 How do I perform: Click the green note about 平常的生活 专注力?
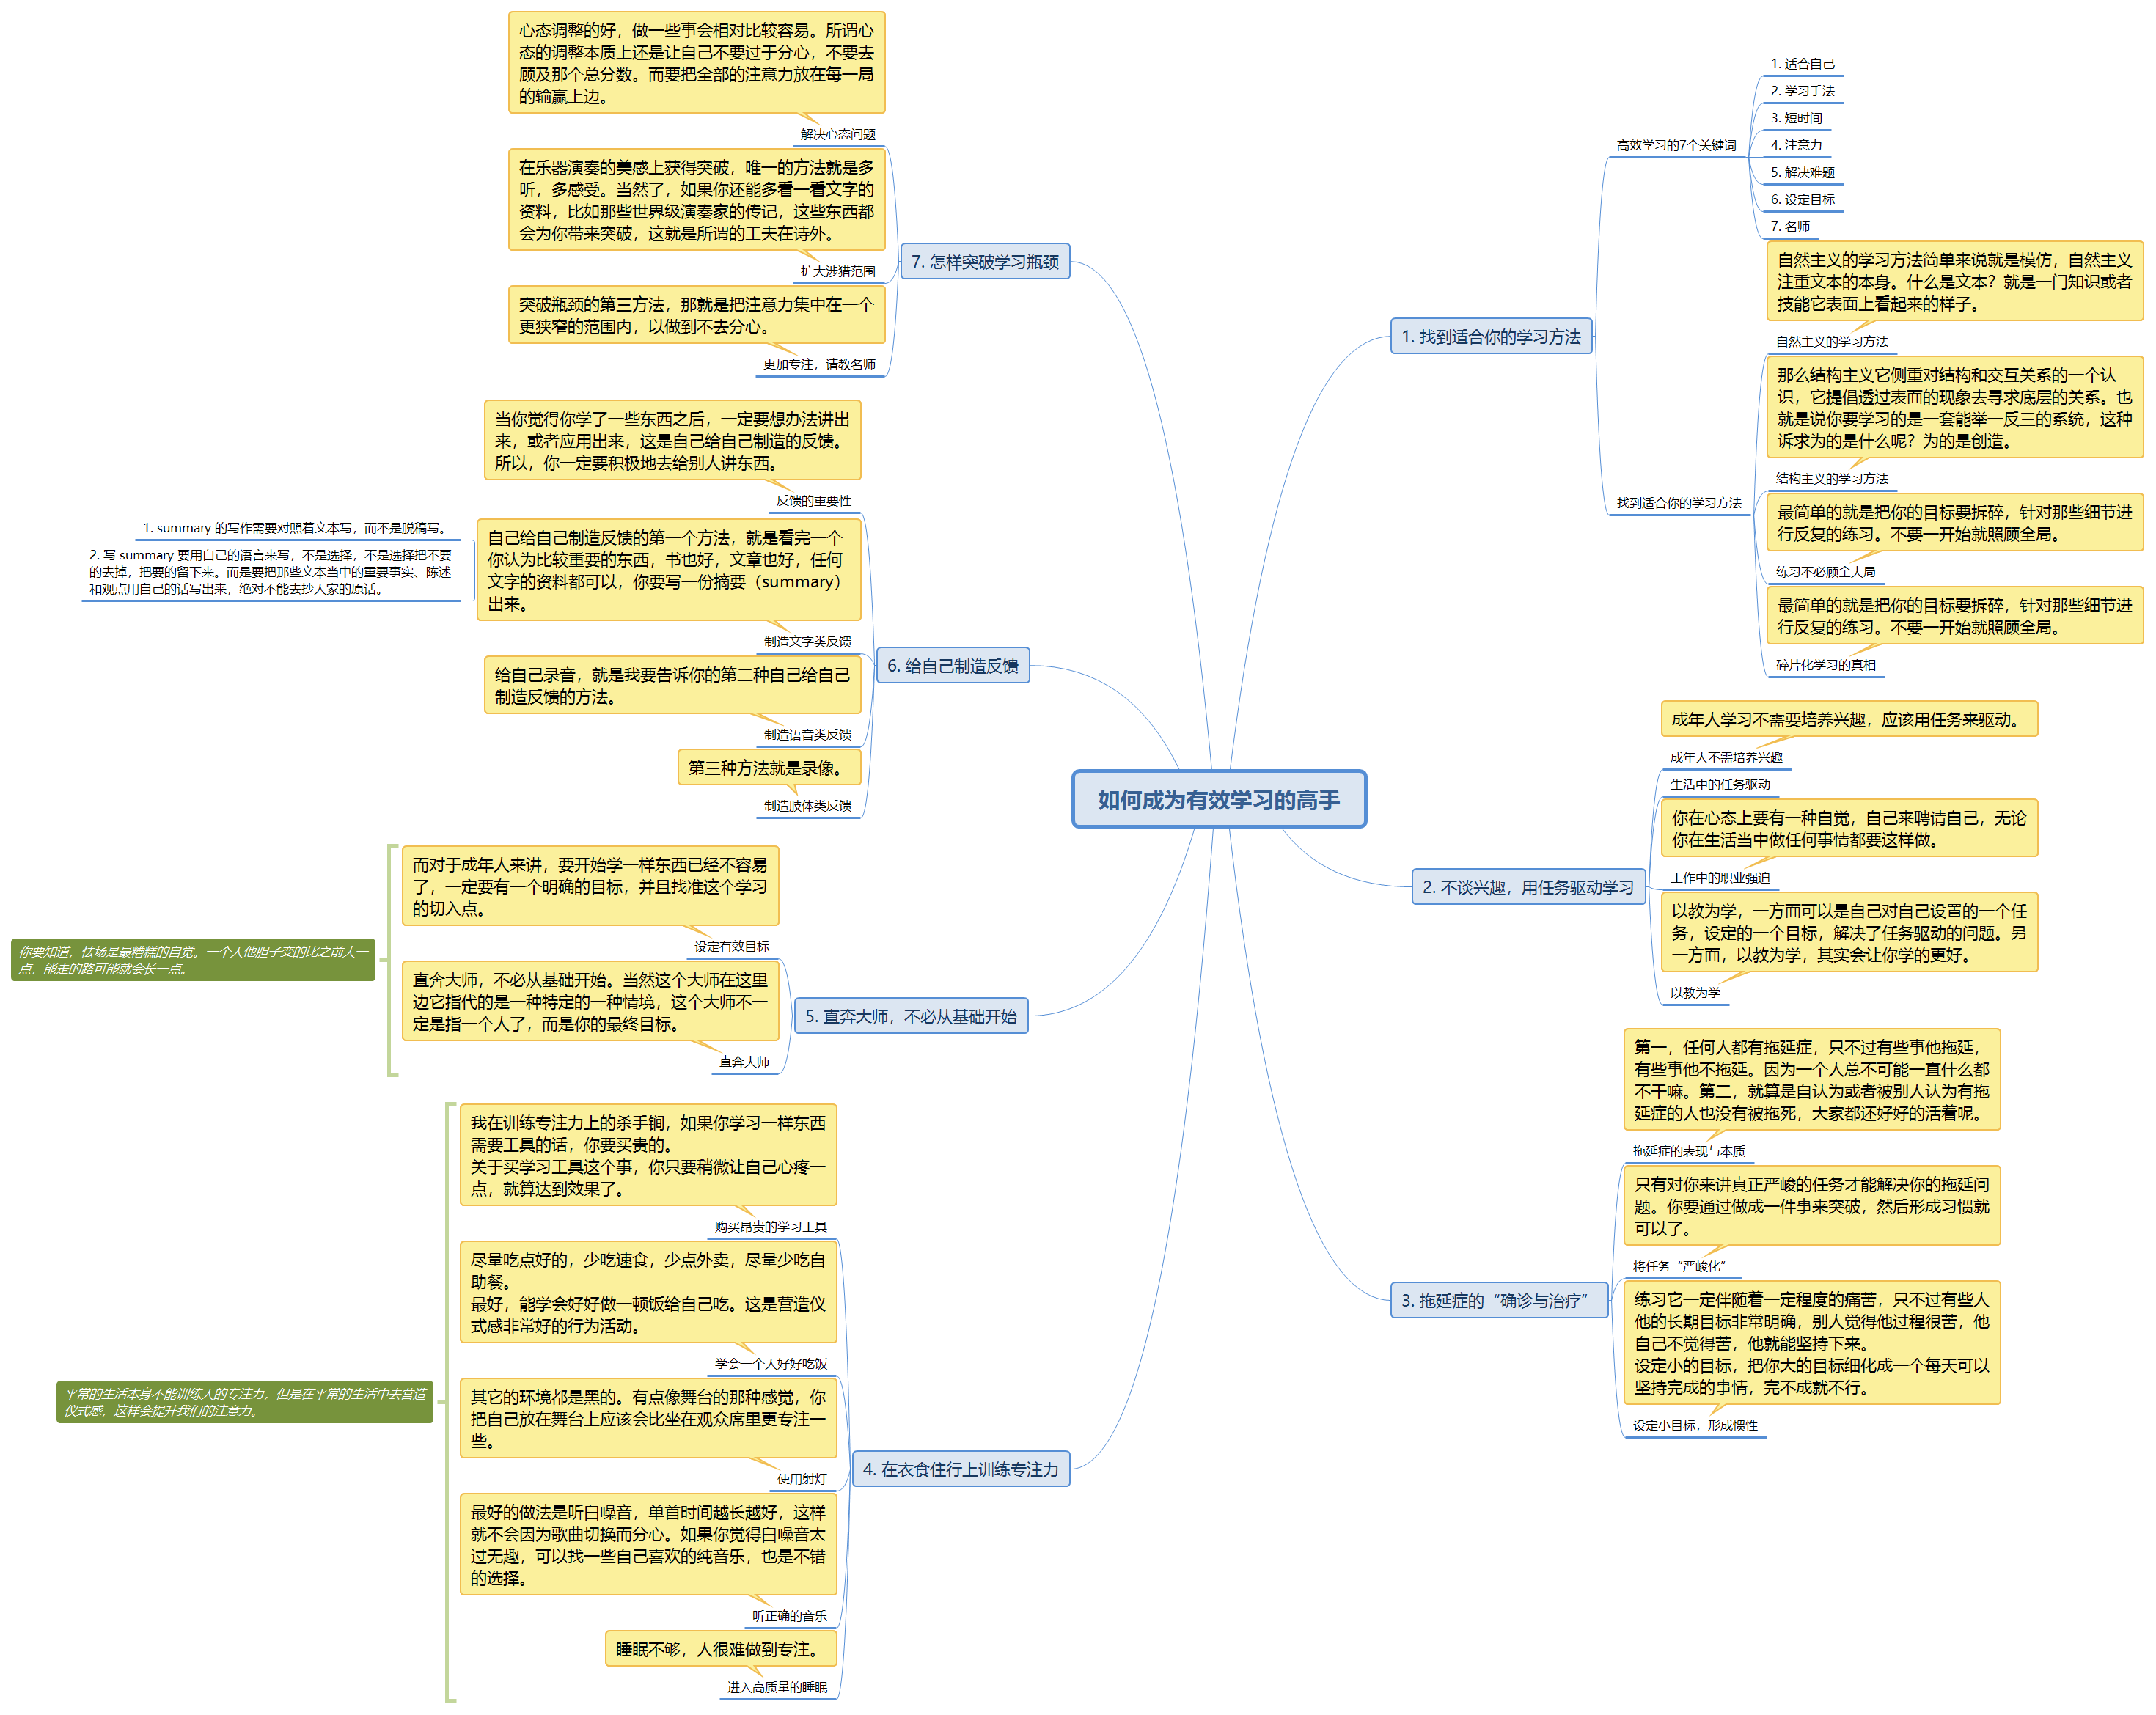[244, 1402]
